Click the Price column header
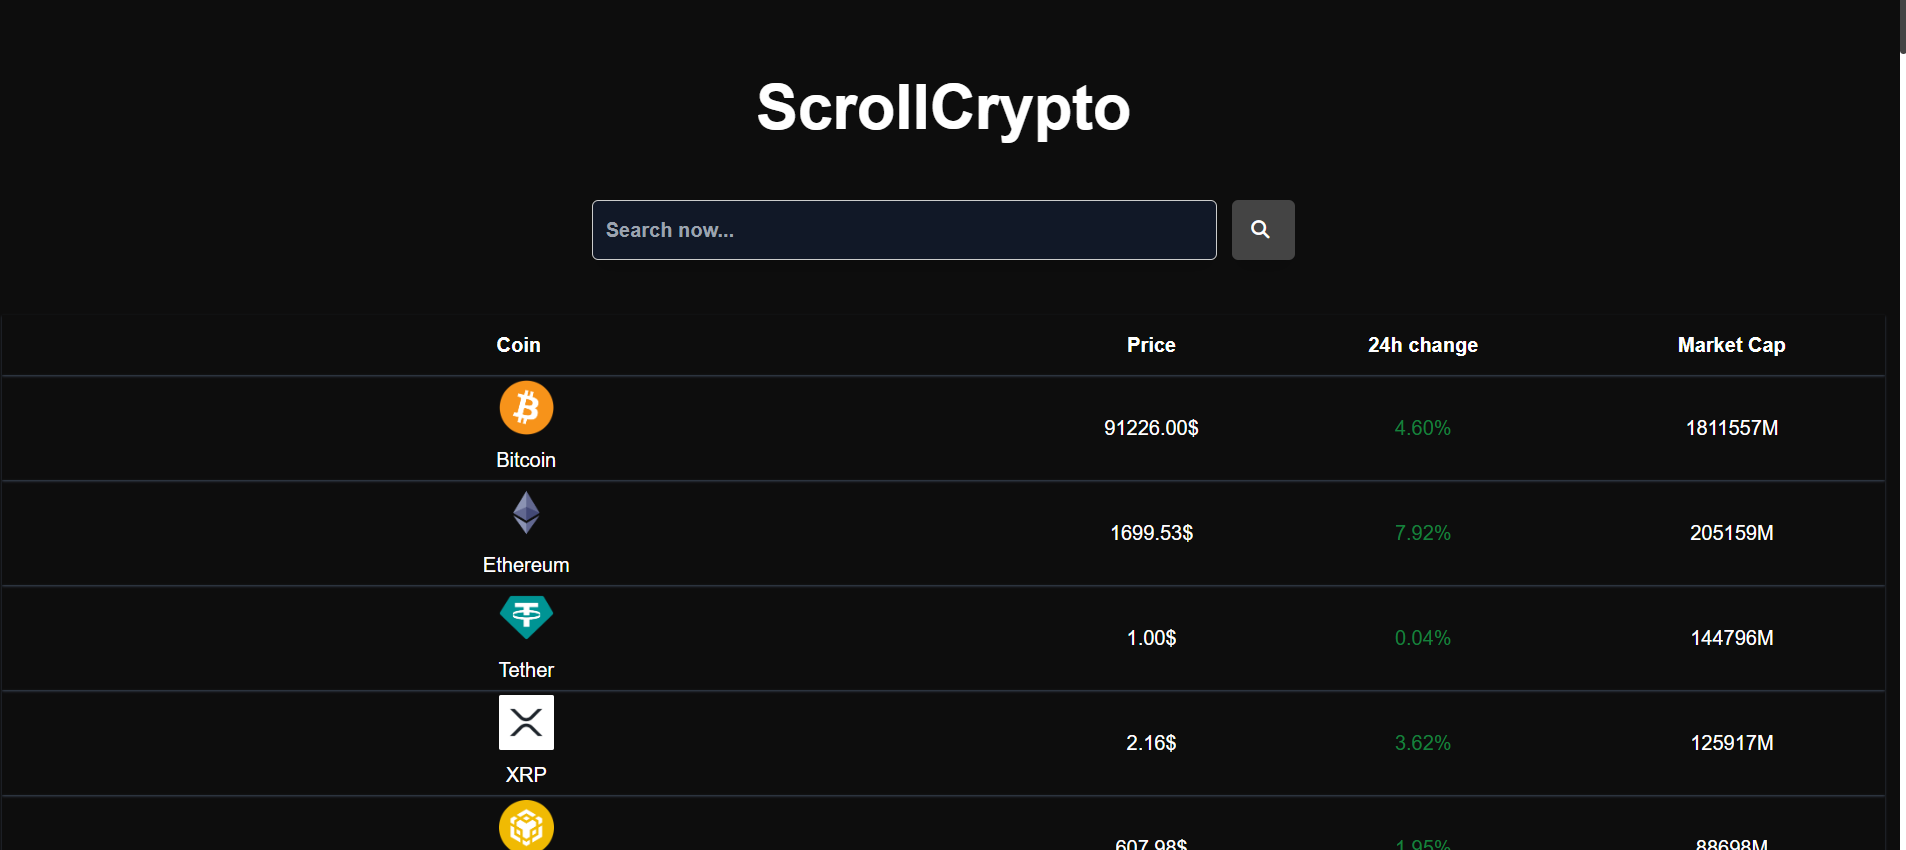The image size is (1906, 850). pyautogui.click(x=1151, y=345)
